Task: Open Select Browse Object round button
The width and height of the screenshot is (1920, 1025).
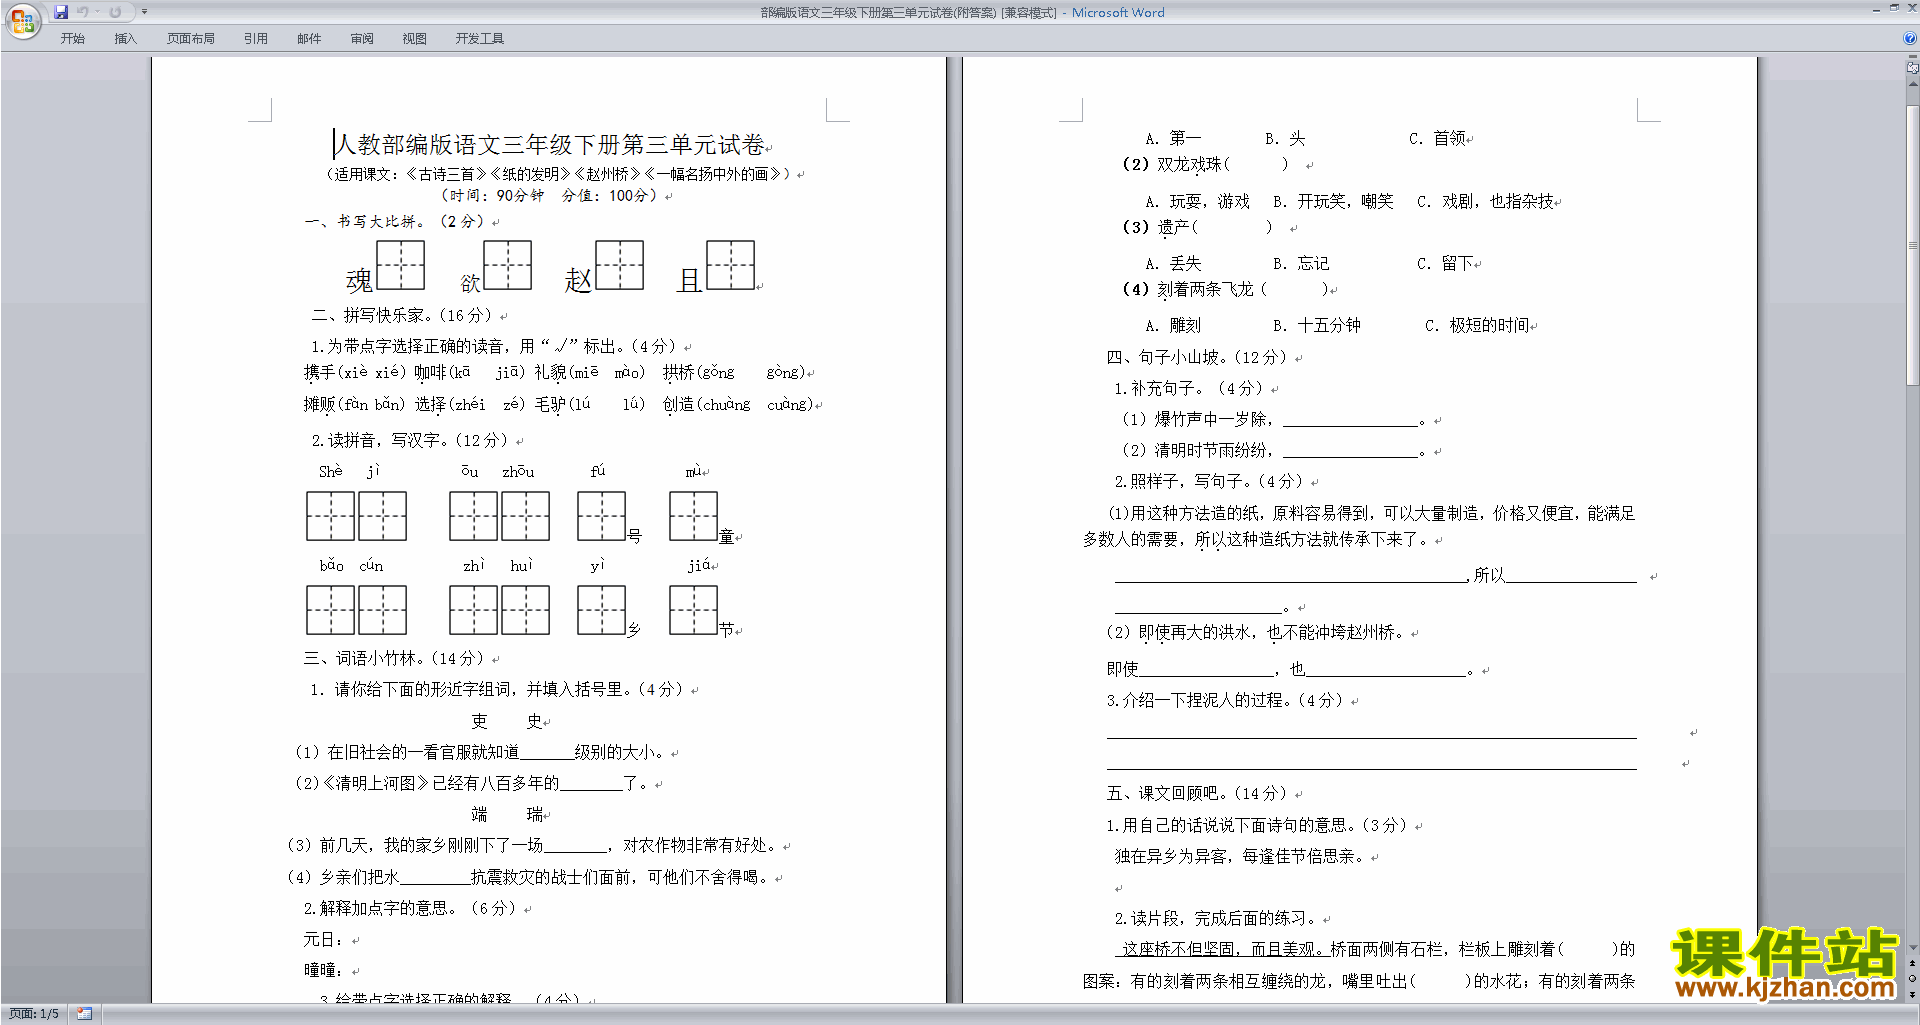Action: (1913, 979)
